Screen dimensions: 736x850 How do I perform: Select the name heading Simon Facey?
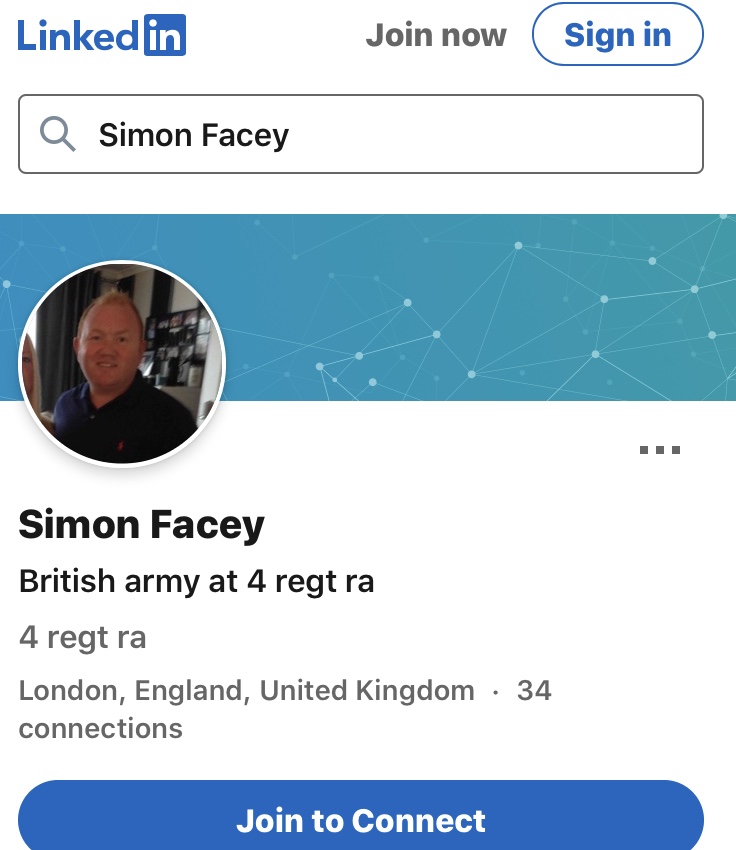click(x=141, y=524)
